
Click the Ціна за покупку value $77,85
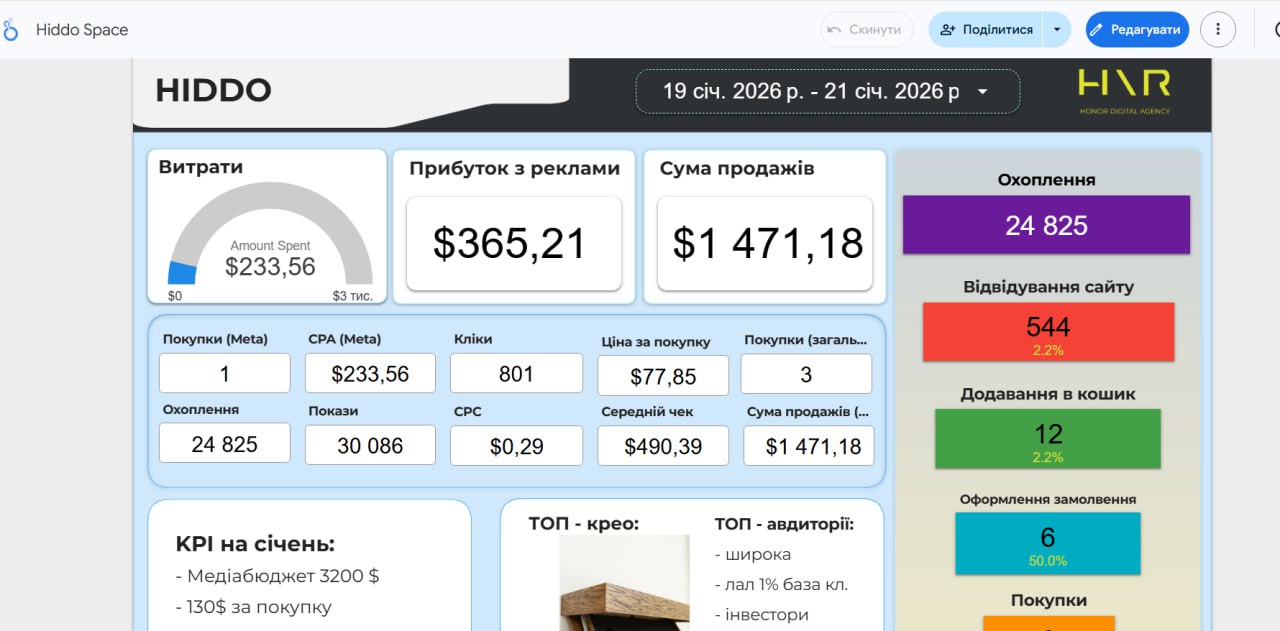tap(663, 376)
